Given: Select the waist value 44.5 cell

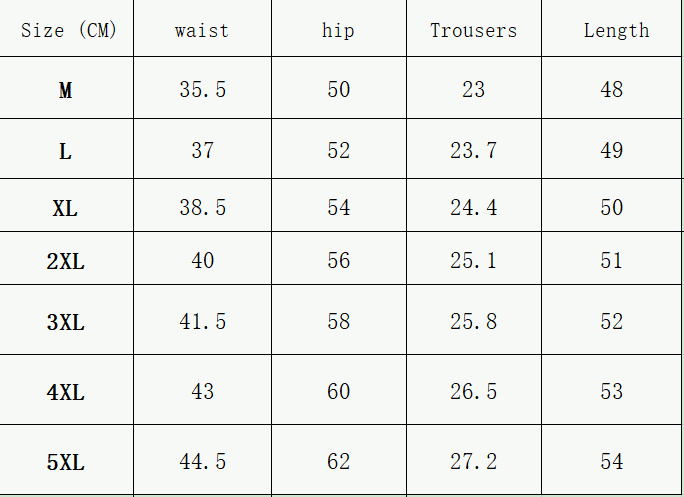Looking at the screenshot, I should [203, 462].
